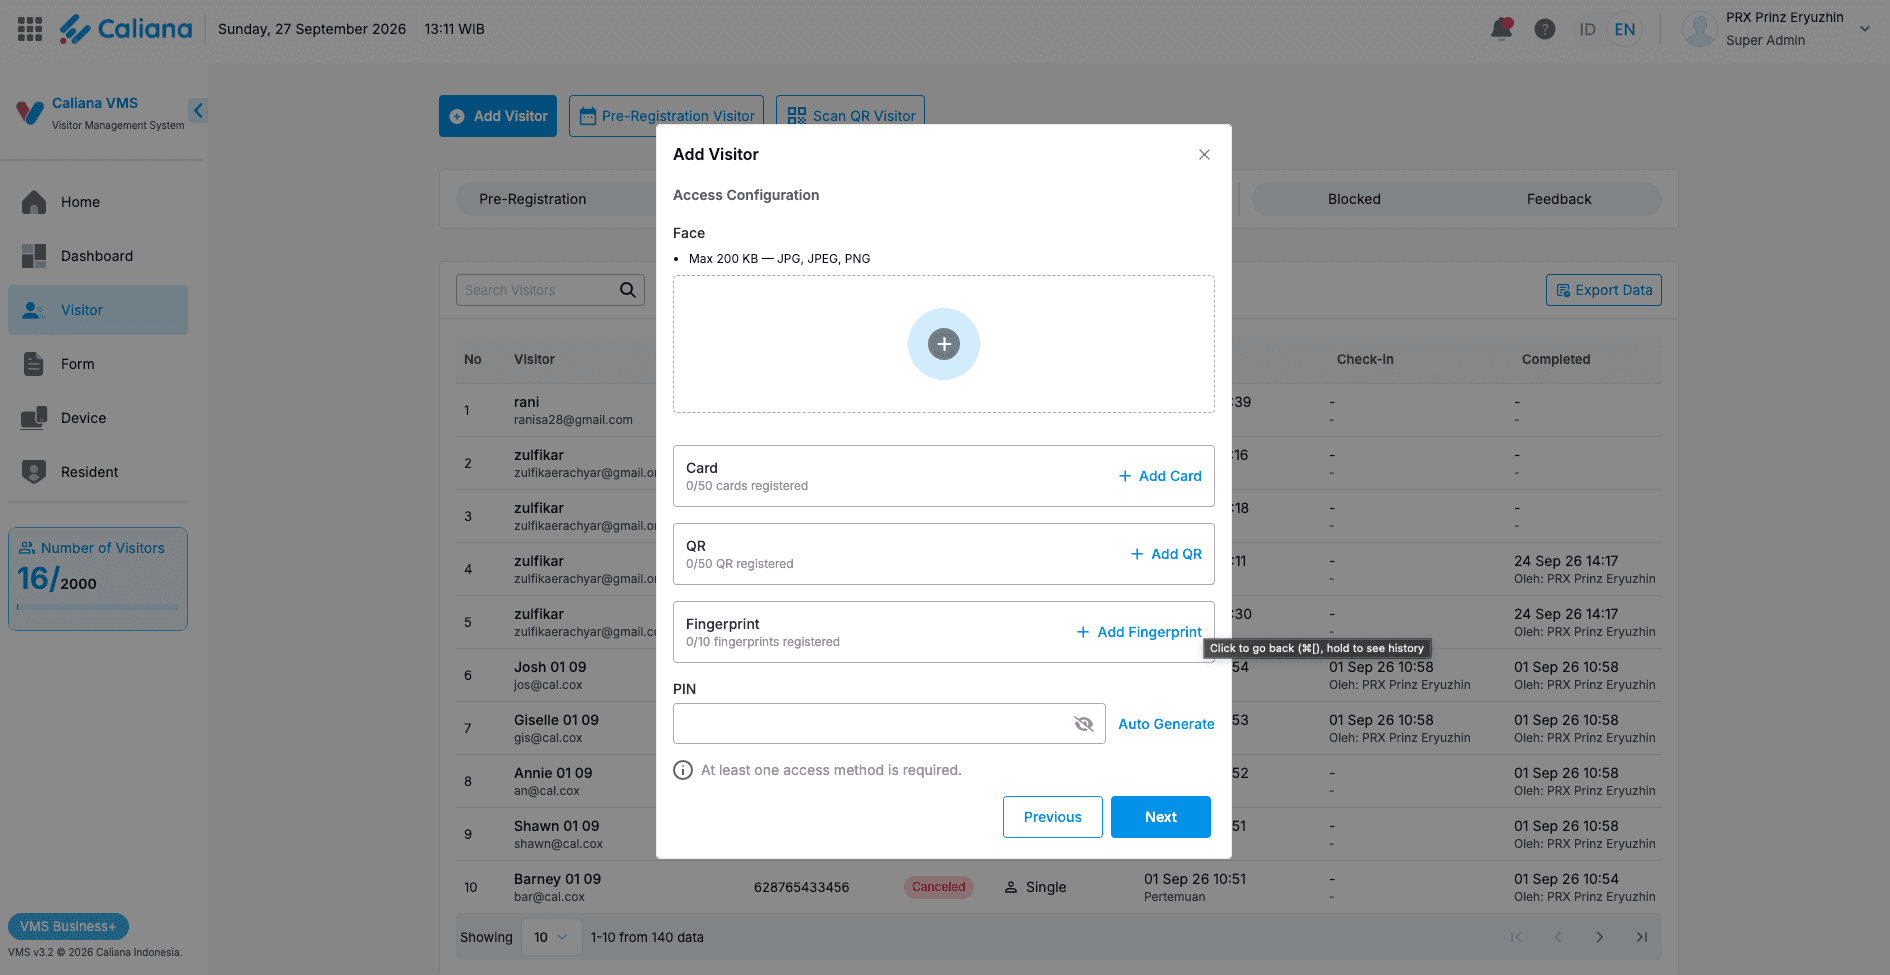Click the Export Data button
The image size is (1890, 975).
coord(1604,290)
